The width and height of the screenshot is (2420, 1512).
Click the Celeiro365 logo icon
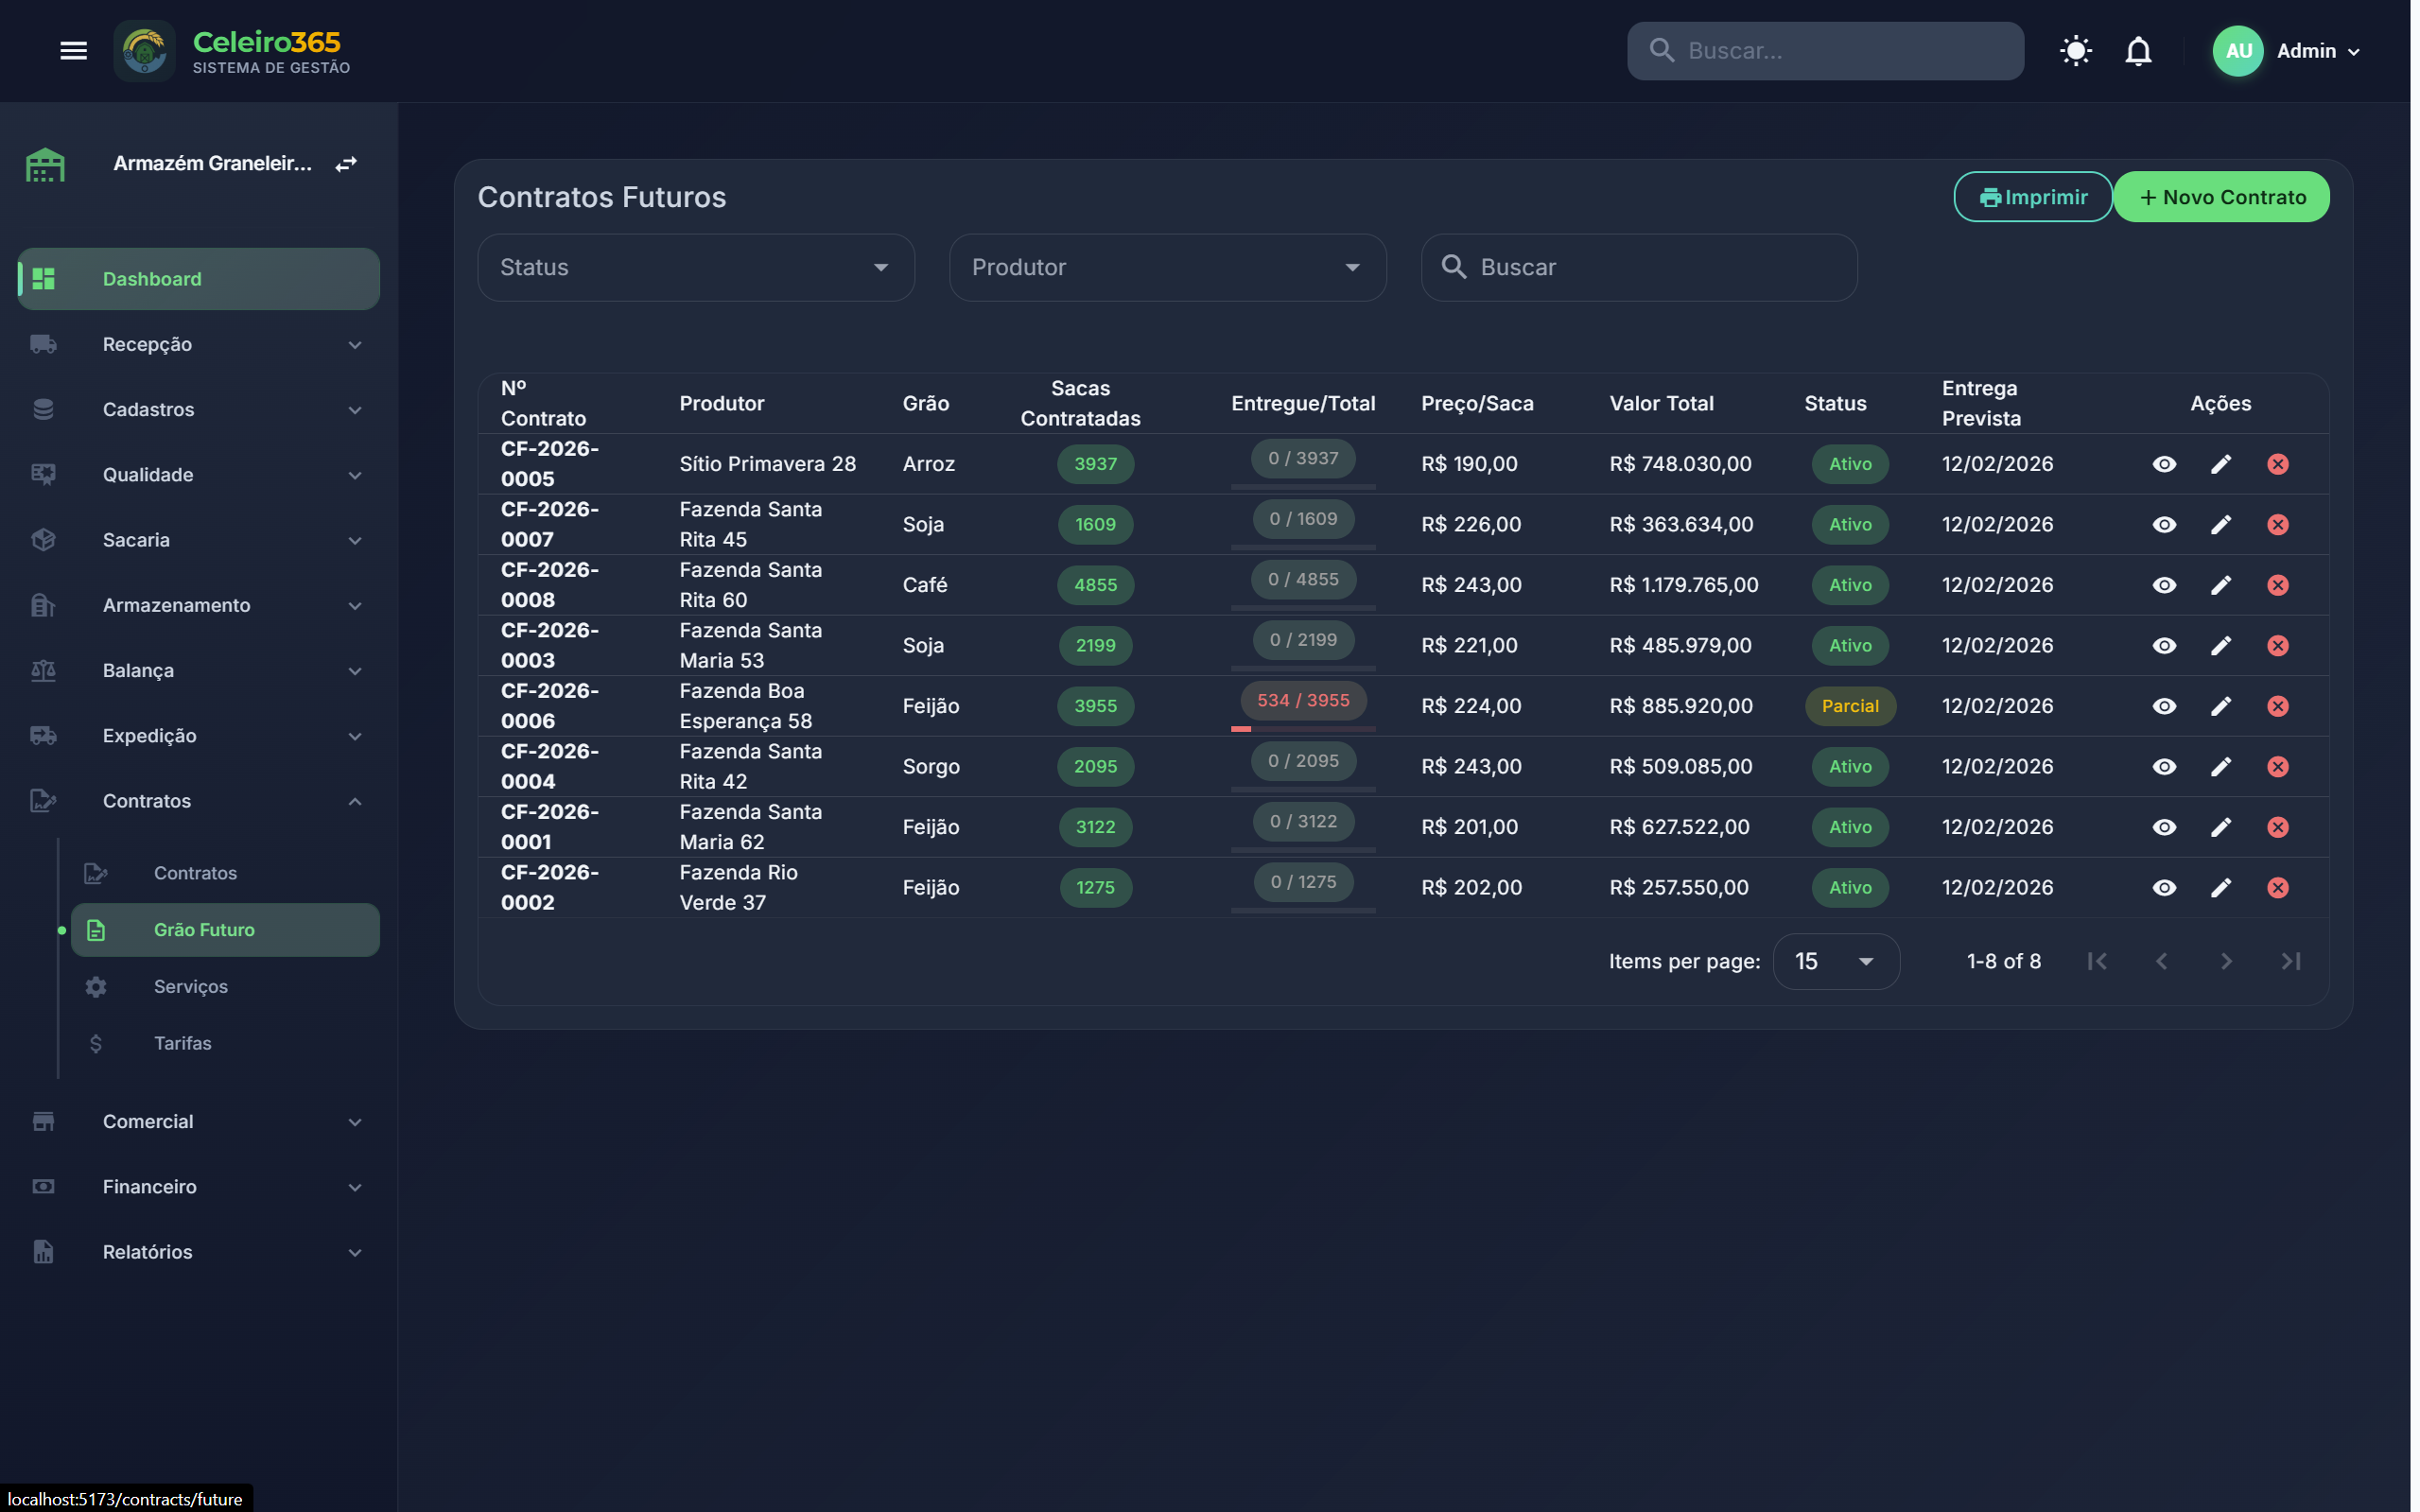145,51
